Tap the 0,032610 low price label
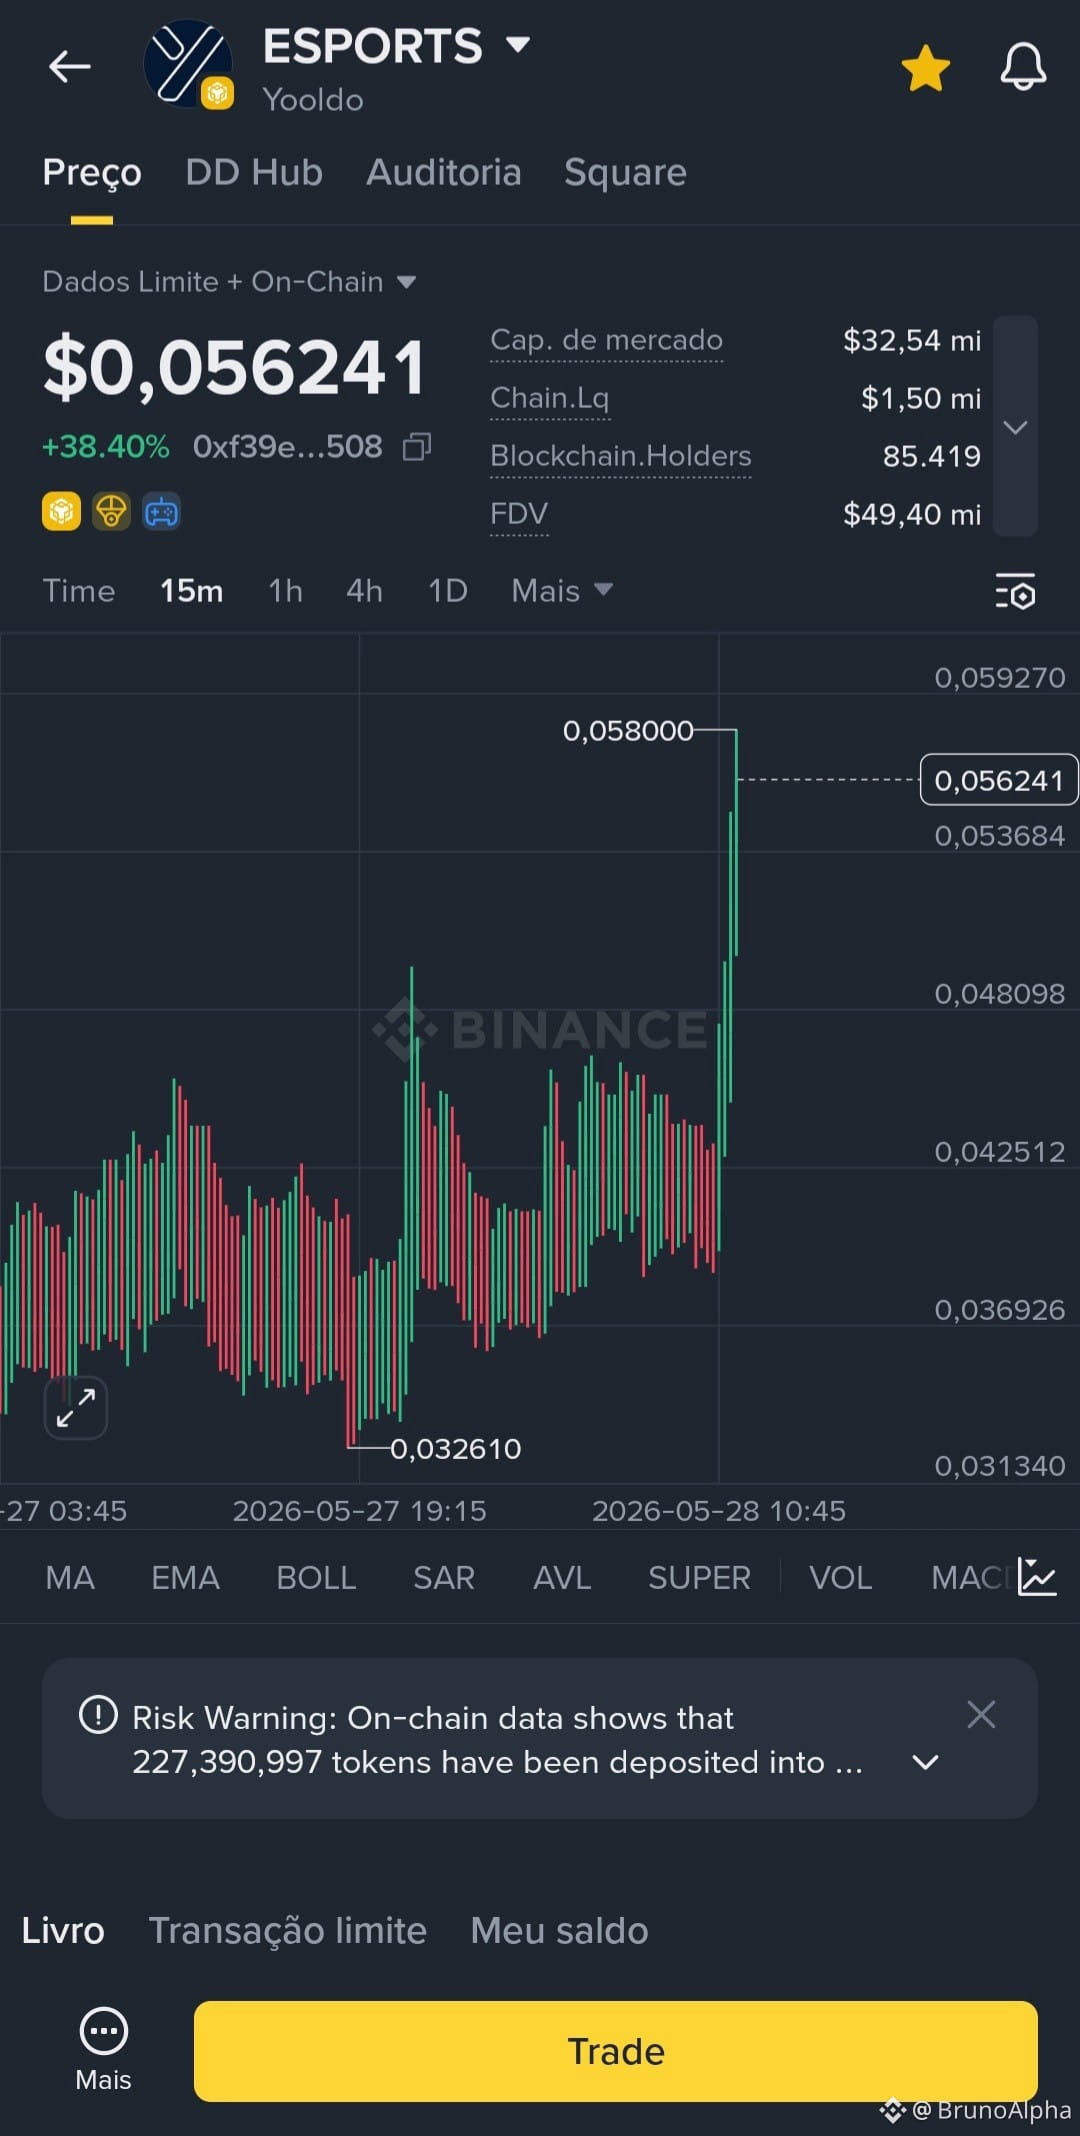 [456, 1449]
